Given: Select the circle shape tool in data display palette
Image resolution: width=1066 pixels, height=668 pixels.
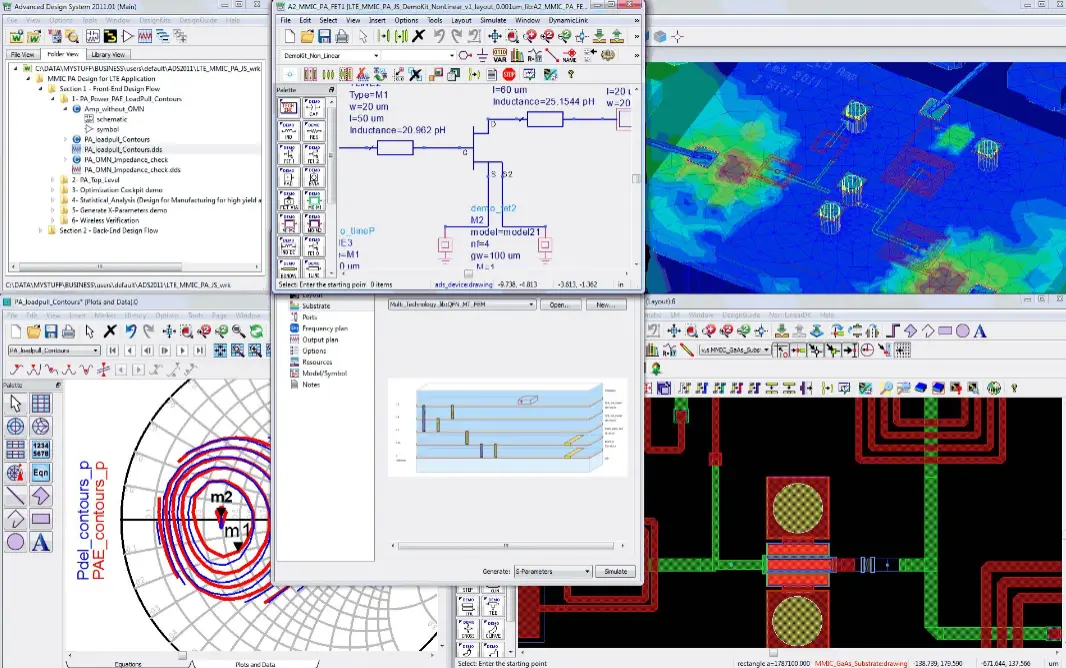Looking at the screenshot, I should [x=16, y=542].
